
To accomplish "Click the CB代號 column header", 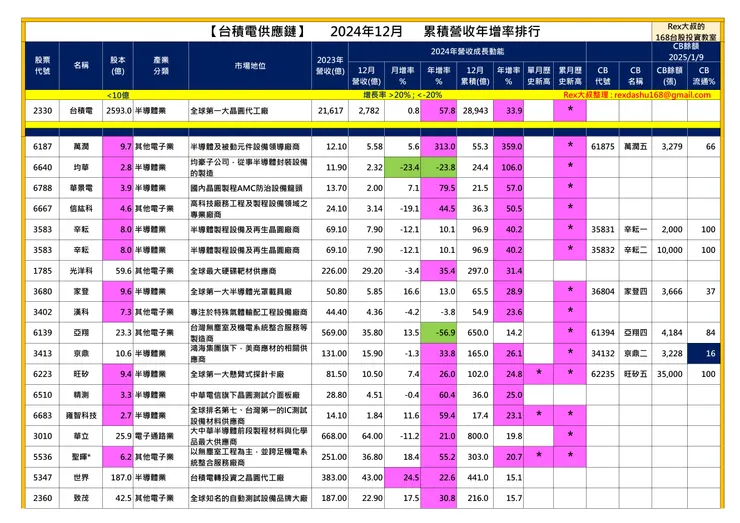I will 603,76.
